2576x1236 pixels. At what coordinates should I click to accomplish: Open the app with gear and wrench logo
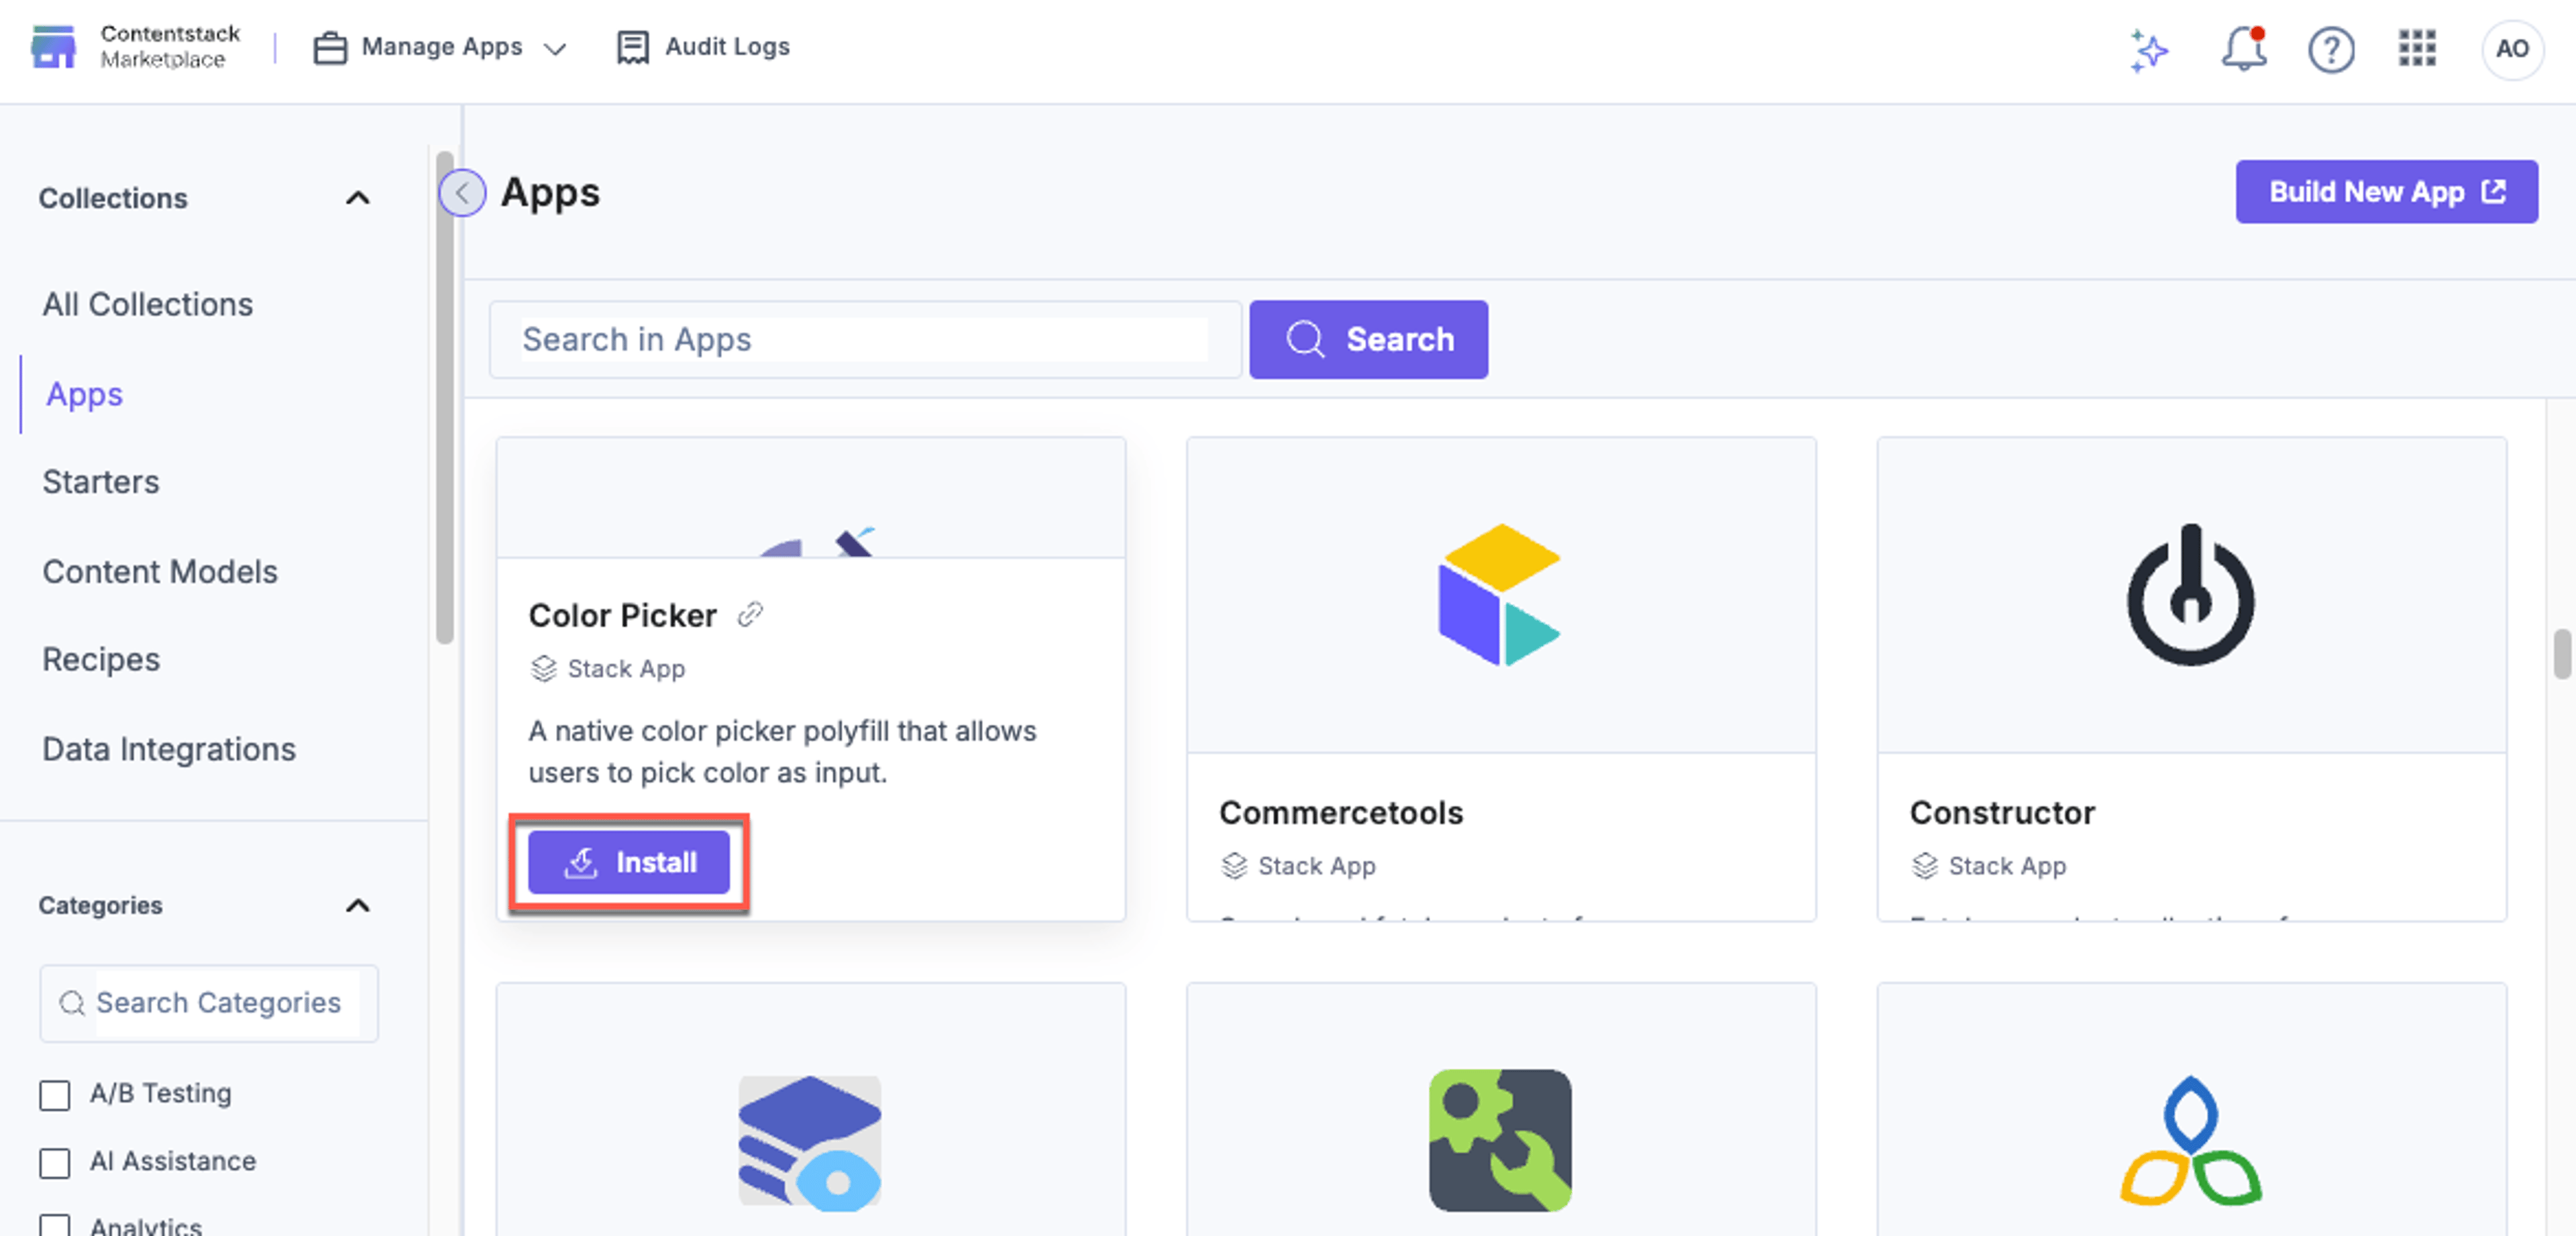(x=1500, y=1140)
